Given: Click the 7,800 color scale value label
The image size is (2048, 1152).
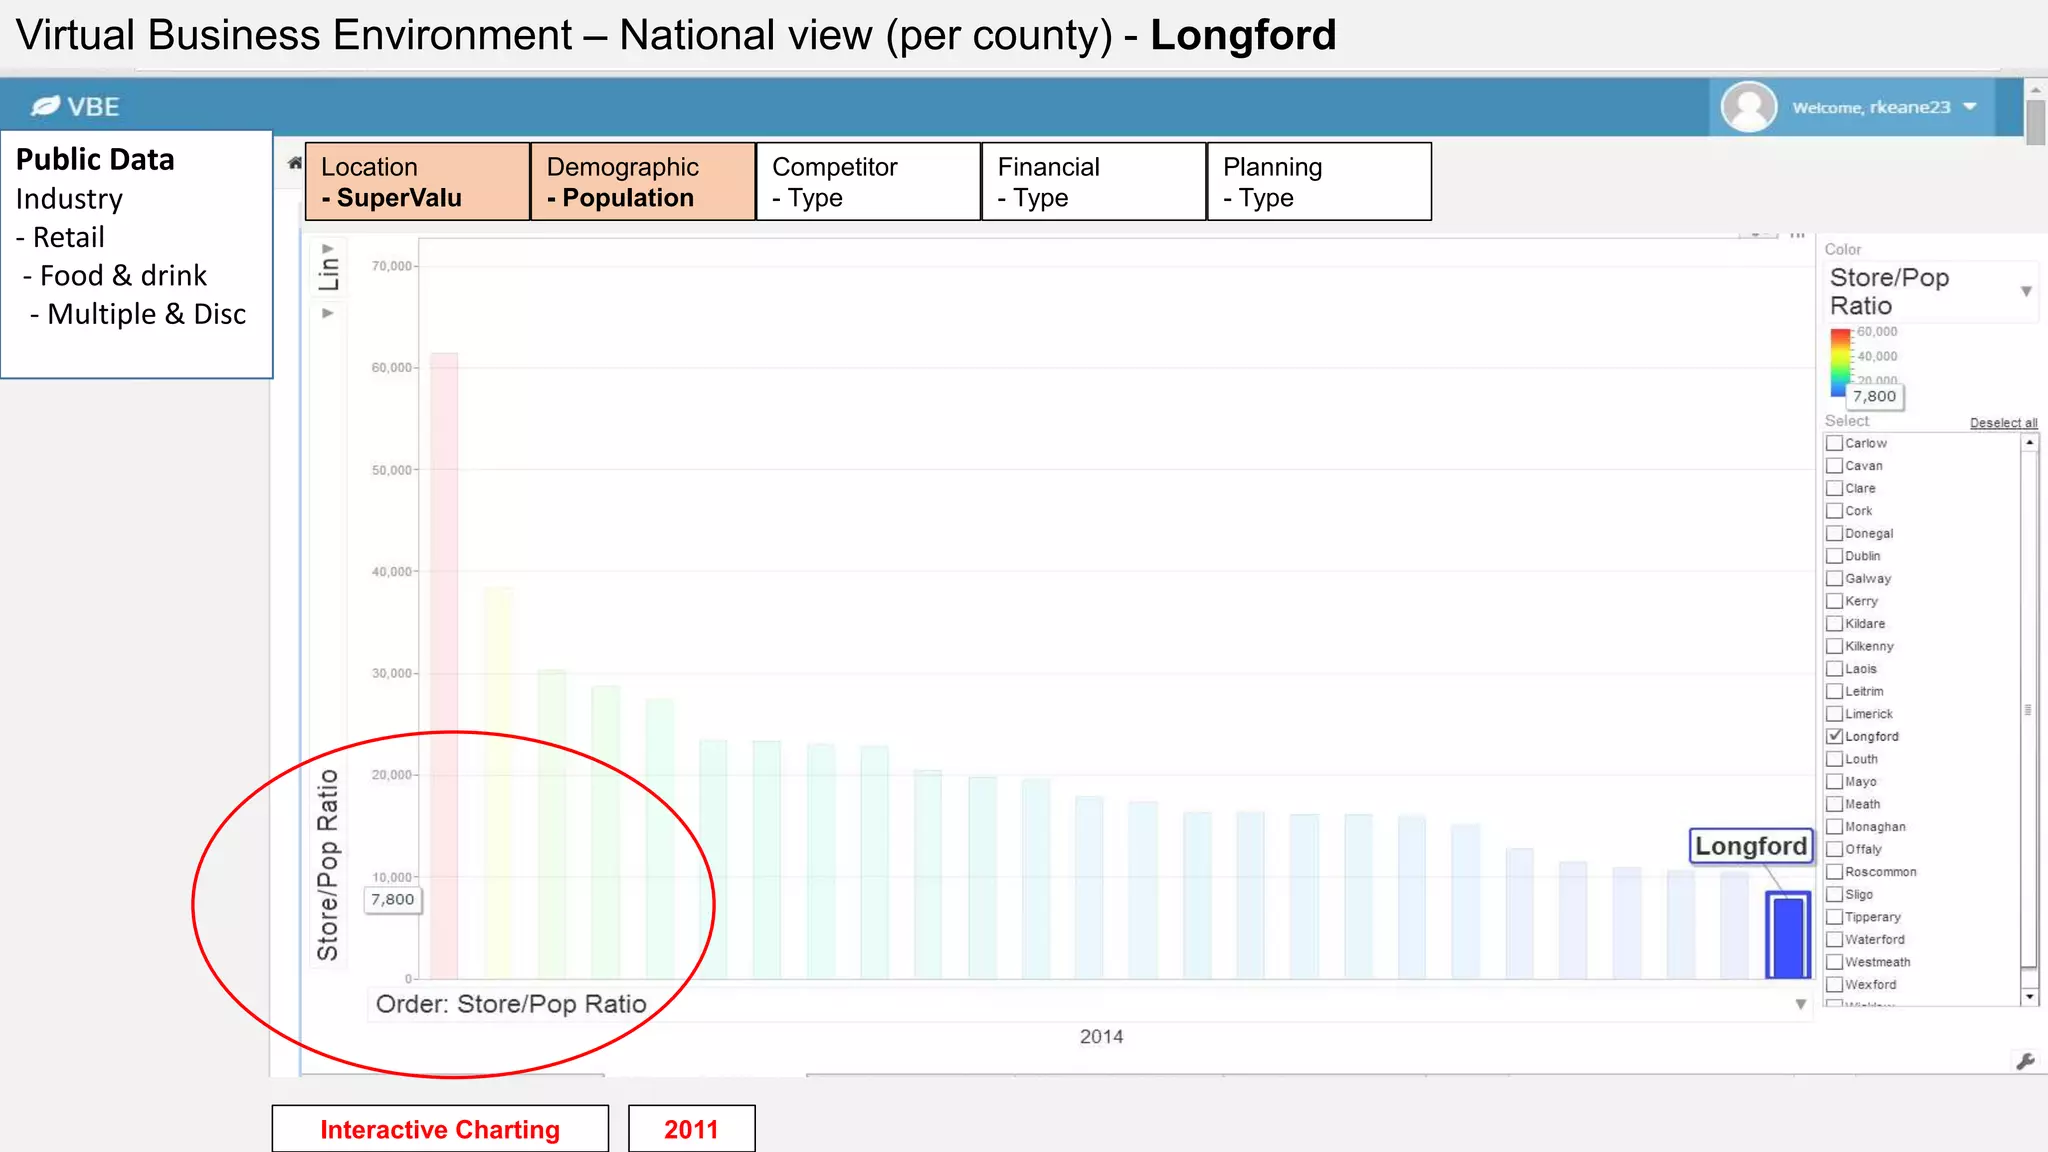Looking at the screenshot, I should [1874, 396].
